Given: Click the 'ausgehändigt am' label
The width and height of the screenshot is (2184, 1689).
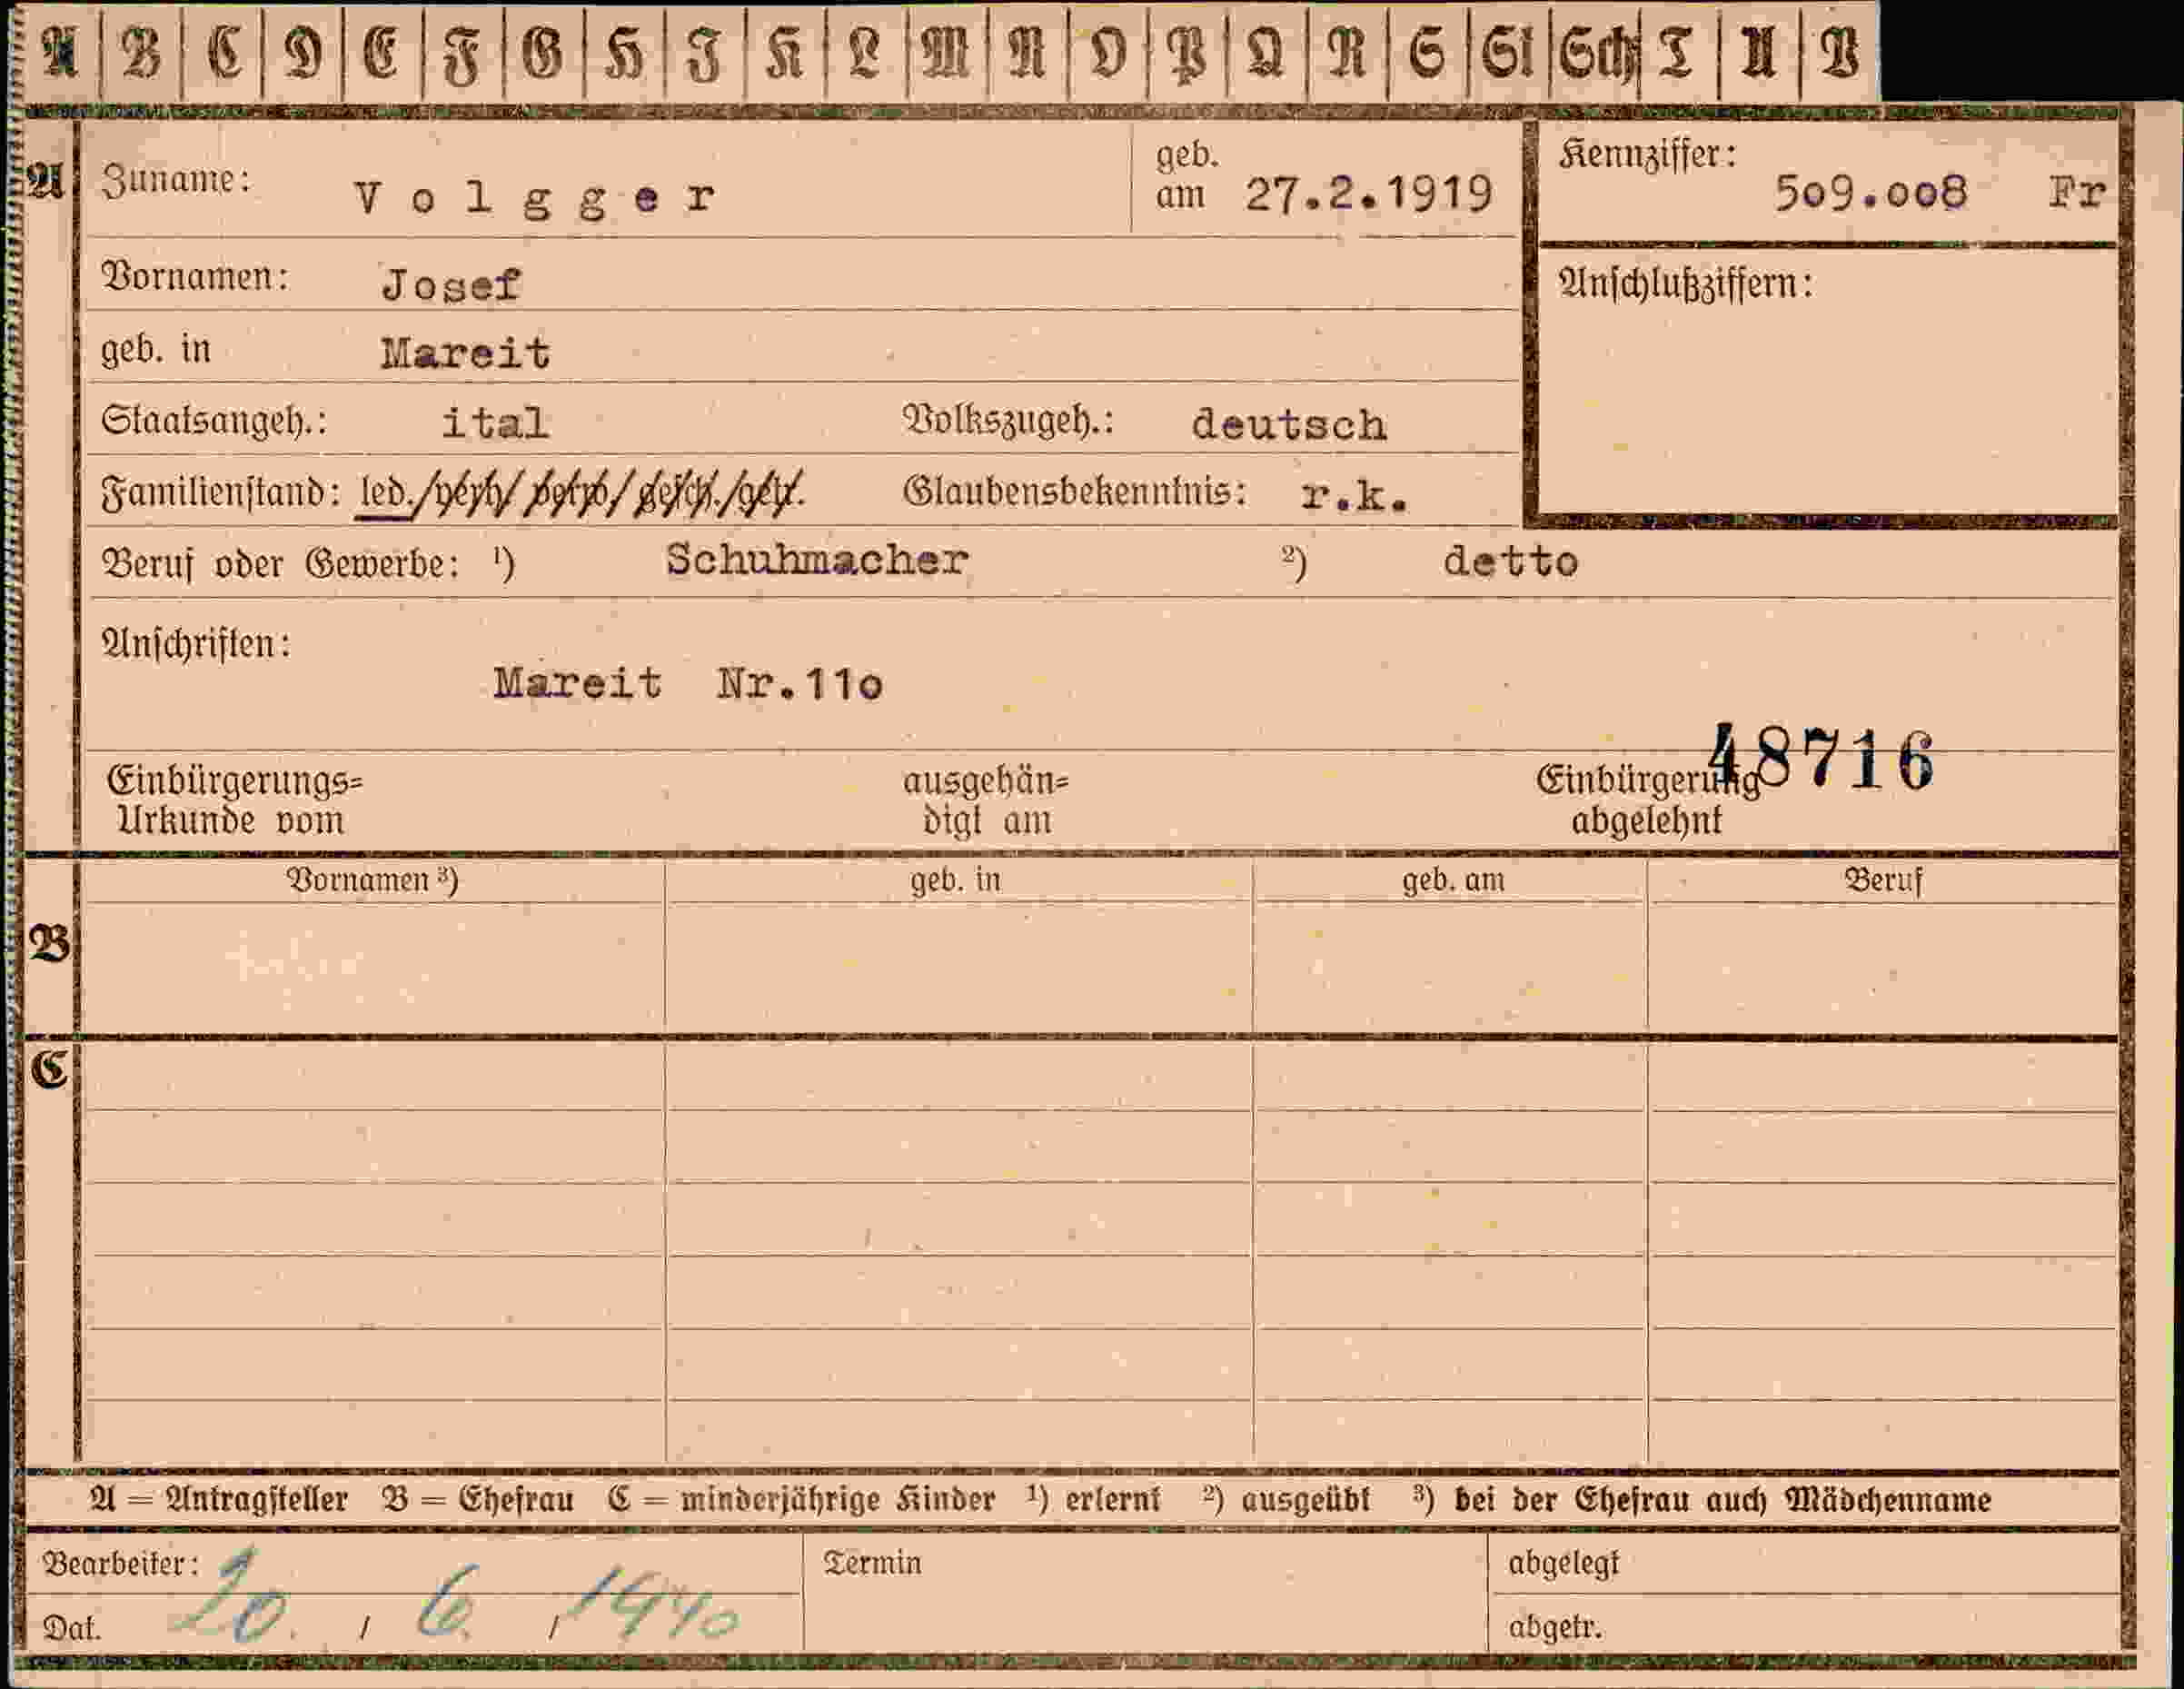Looking at the screenshot, I should tap(986, 800).
